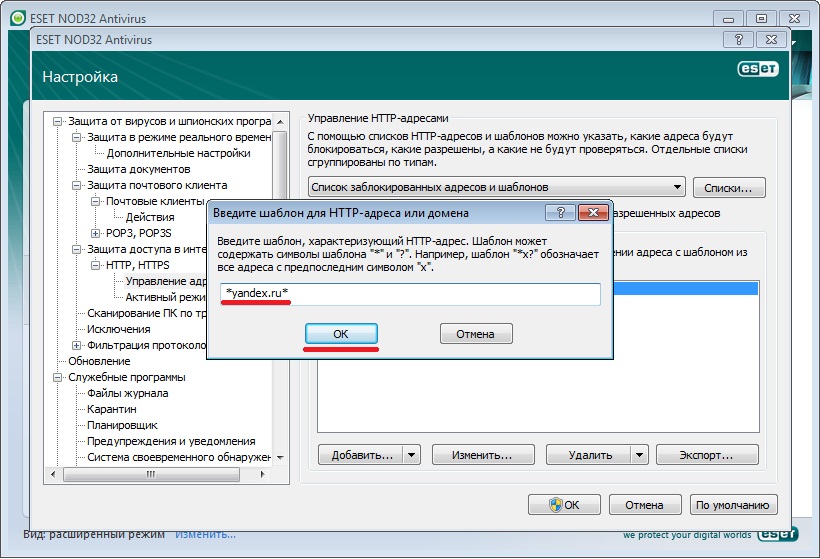Click ESET icon in main window title
The height and width of the screenshot is (559, 820).
[x=18, y=18]
